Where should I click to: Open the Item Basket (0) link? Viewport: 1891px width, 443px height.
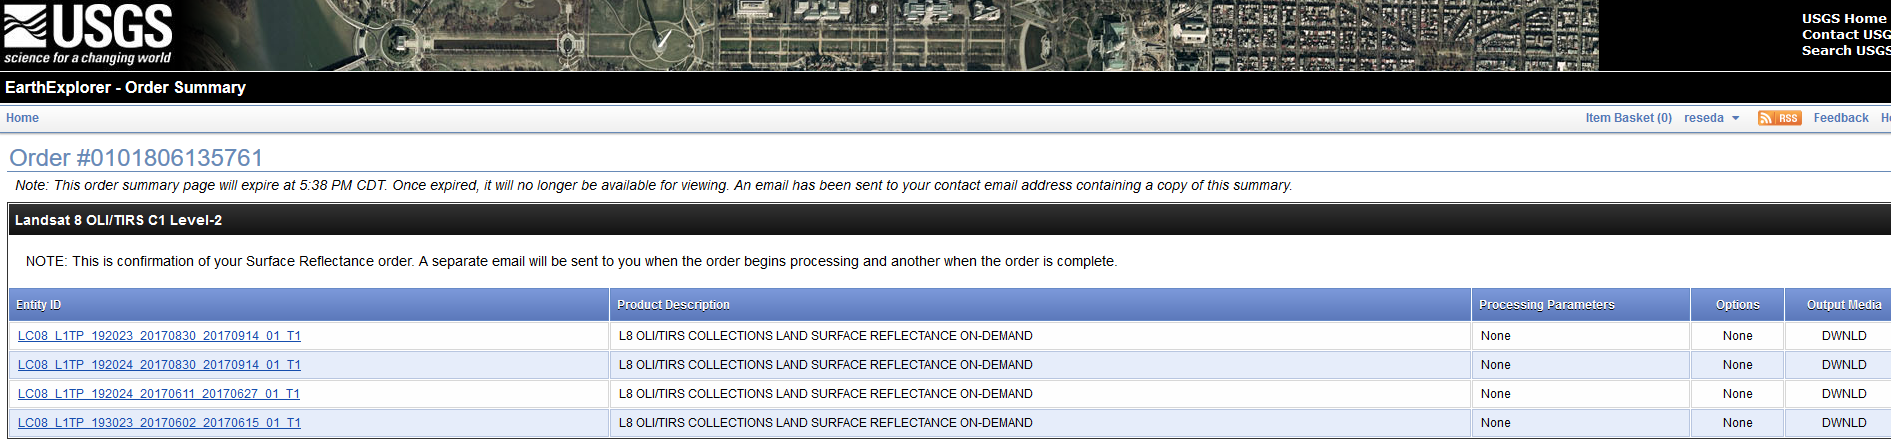(1628, 118)
